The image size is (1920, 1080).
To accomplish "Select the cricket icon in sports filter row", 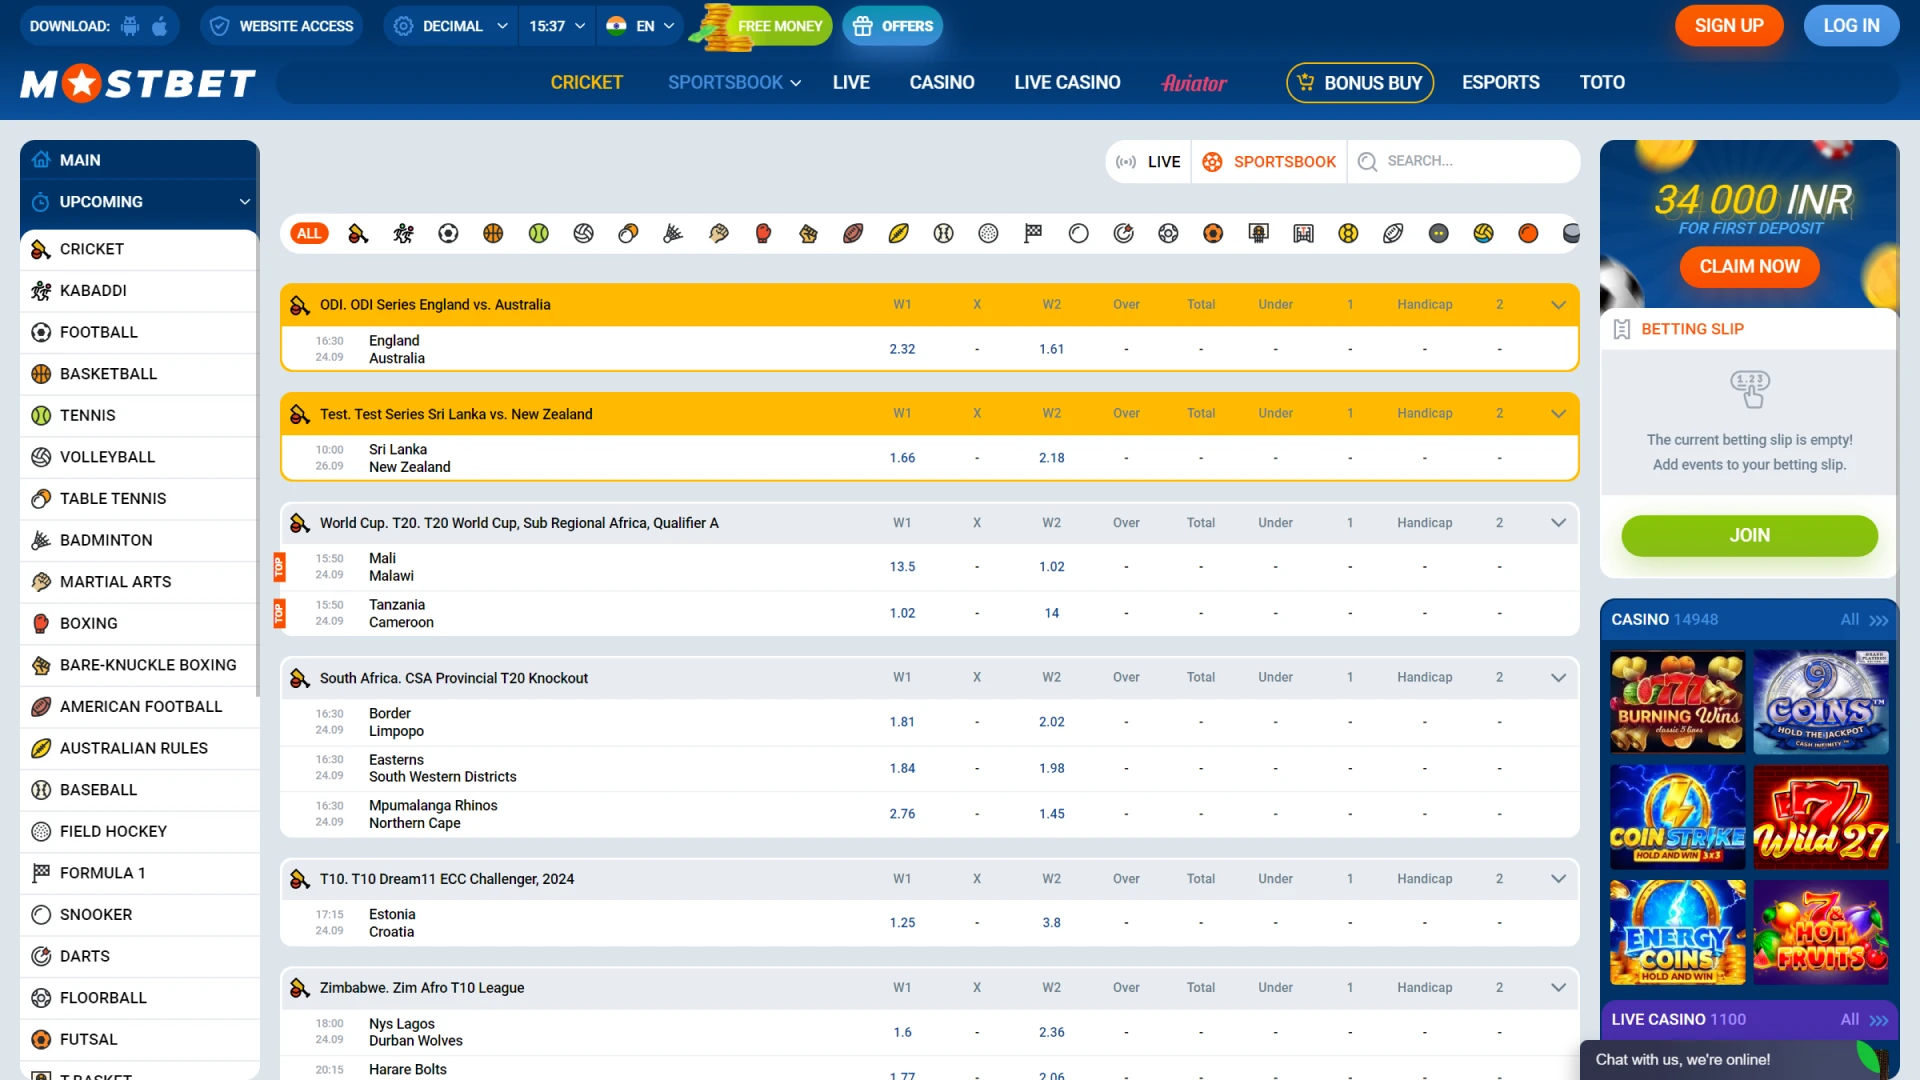I will click(358, 233).
